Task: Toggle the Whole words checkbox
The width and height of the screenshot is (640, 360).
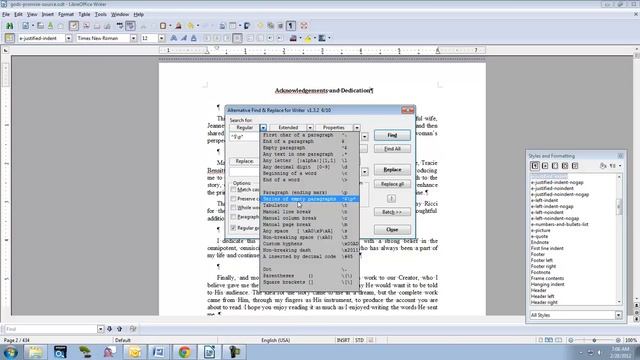Action: [233, 208]
